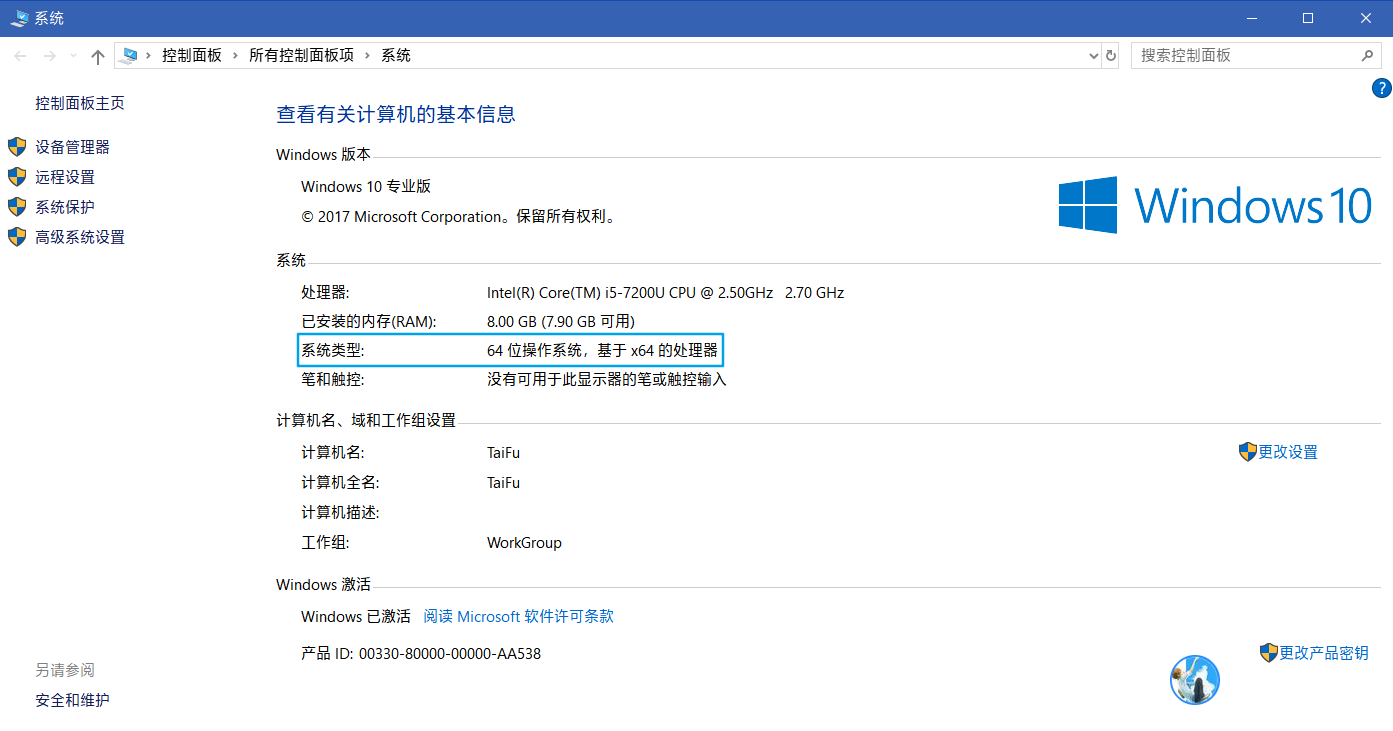Click the Windows 已激活 status text
Viewport: 1393px width, 731px height.
click(x=356, y=616)
